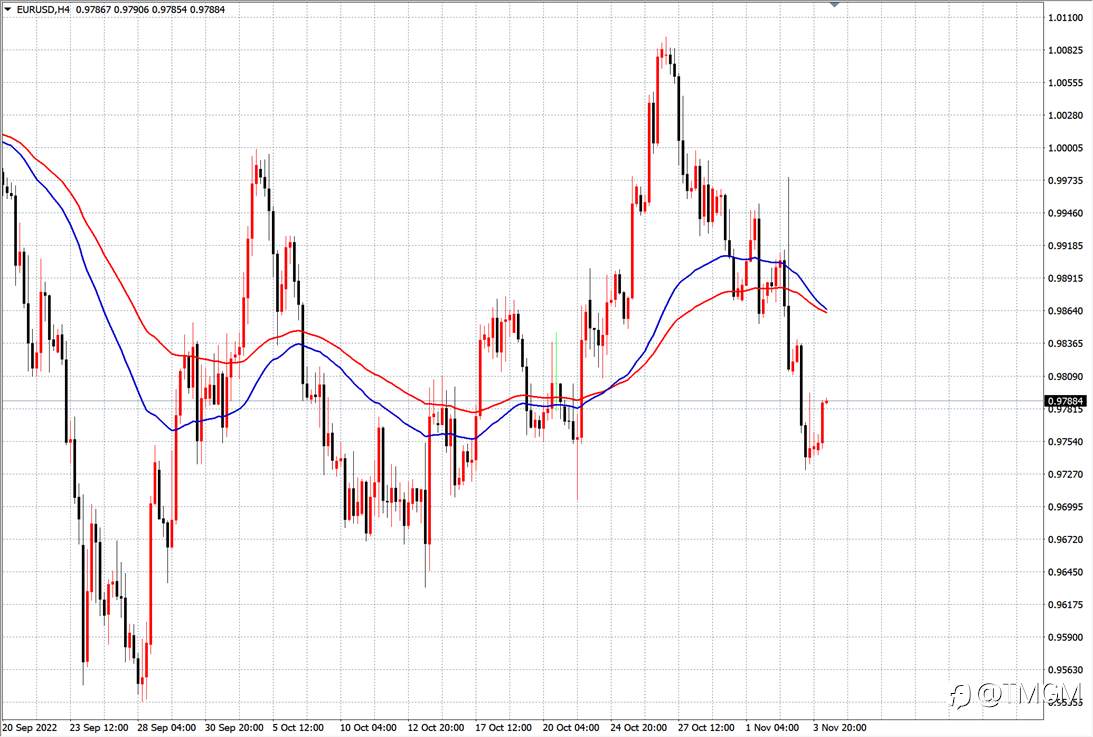Image resolution: width=1093 pixels, height=737 pixels.
Task: Click the chart shift triangle marker at top
Action: pyautogui.click(x=834, y=3)
